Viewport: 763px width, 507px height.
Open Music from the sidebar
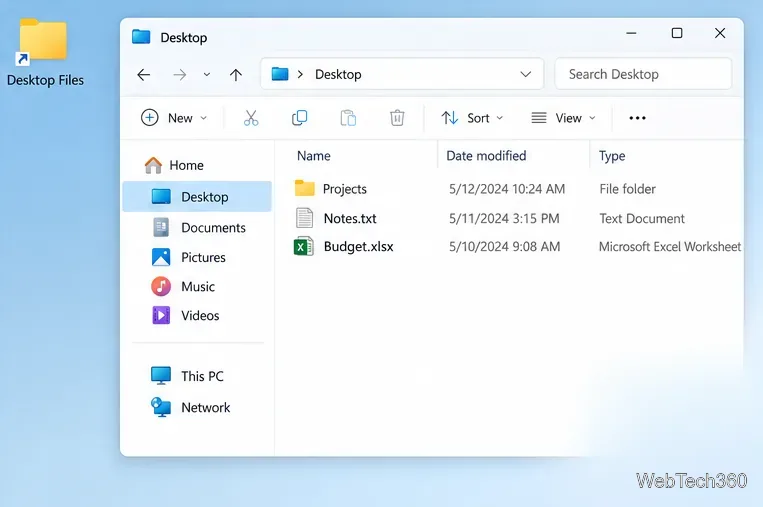pos(182,287)
